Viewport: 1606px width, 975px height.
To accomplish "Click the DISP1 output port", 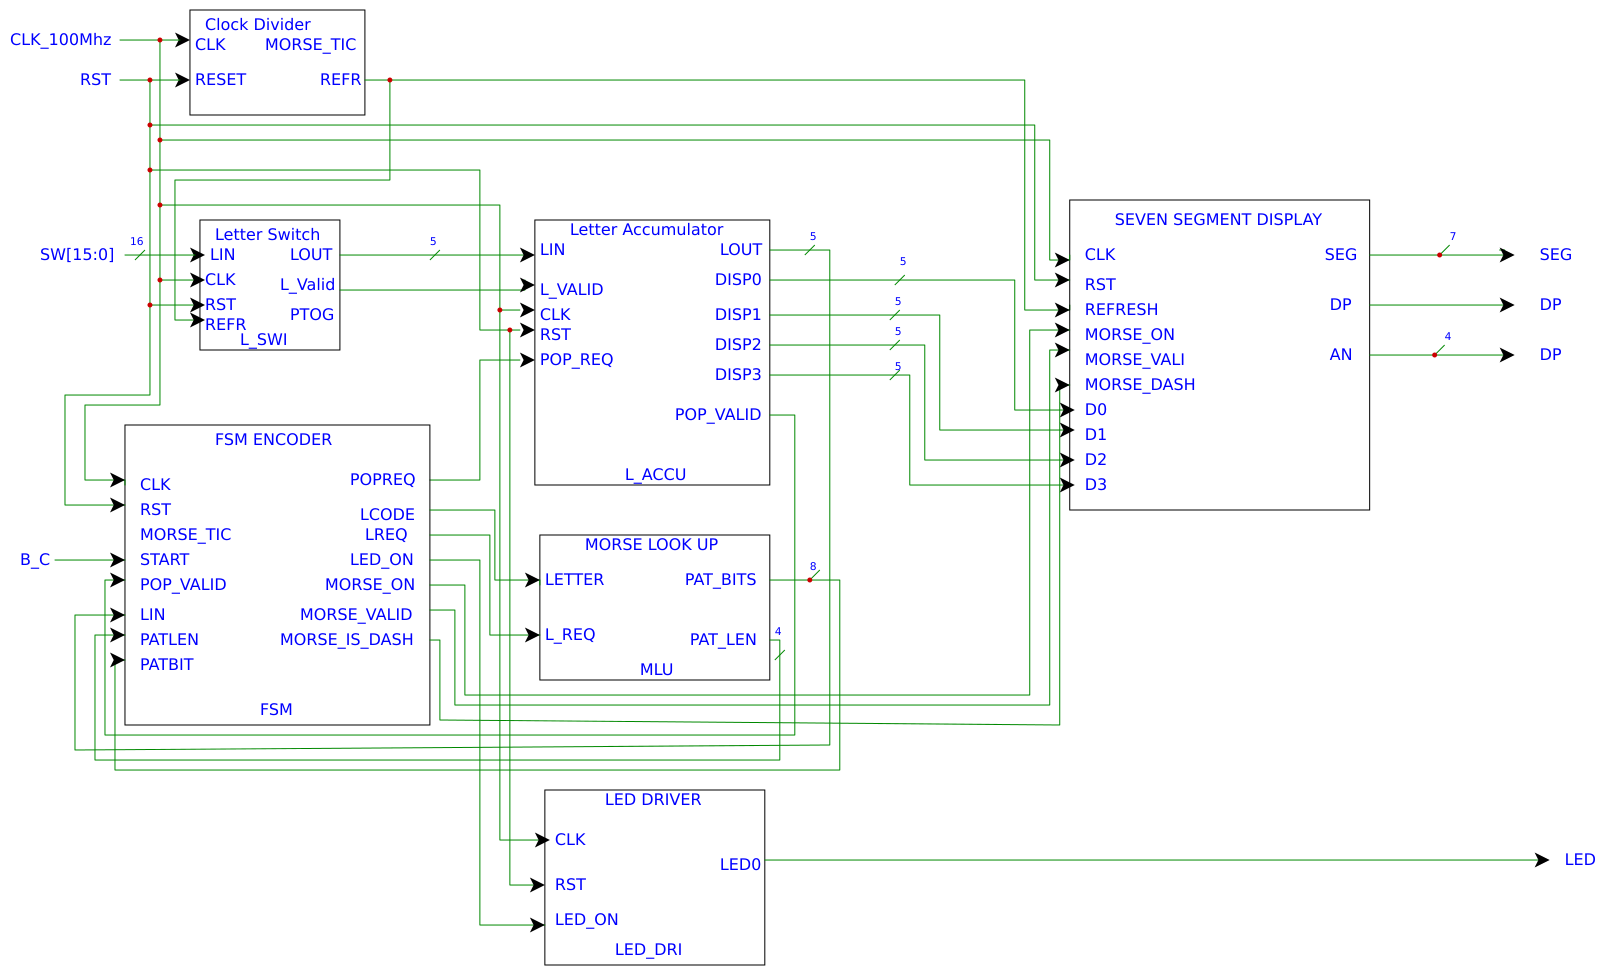I will pos(738,315).
